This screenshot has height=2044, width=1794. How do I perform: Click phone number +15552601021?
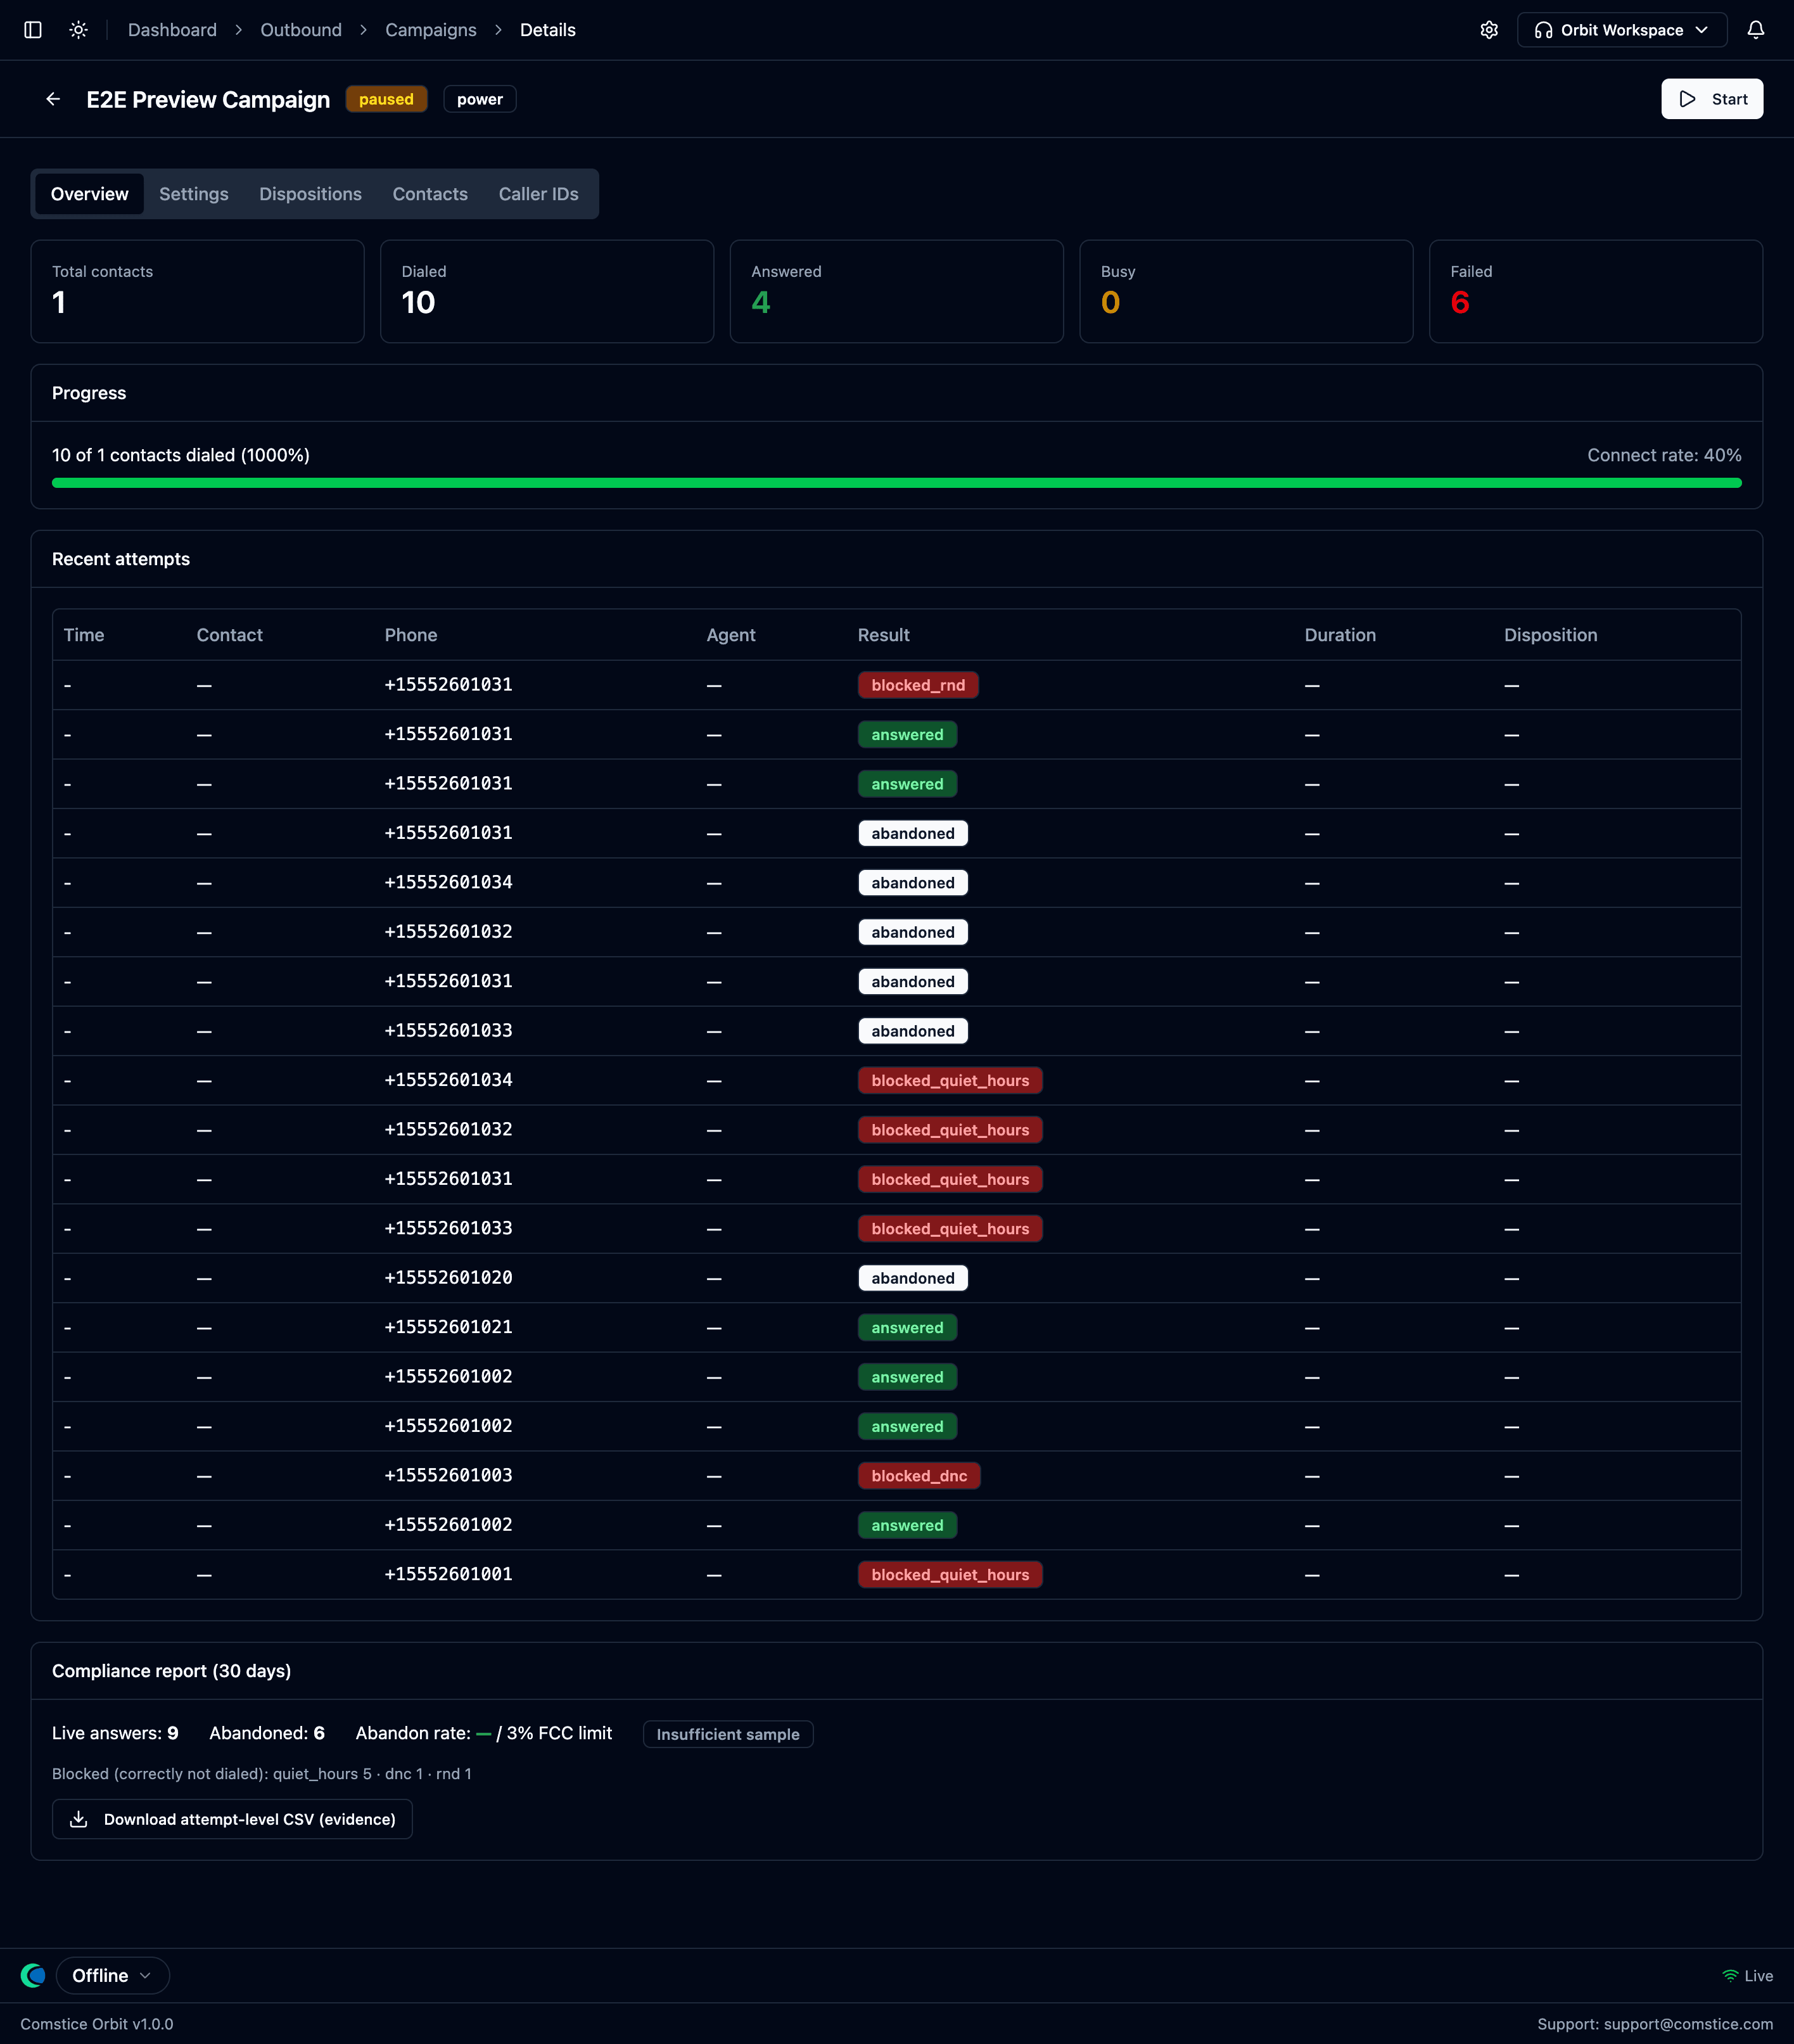[x=449, y=1327]
